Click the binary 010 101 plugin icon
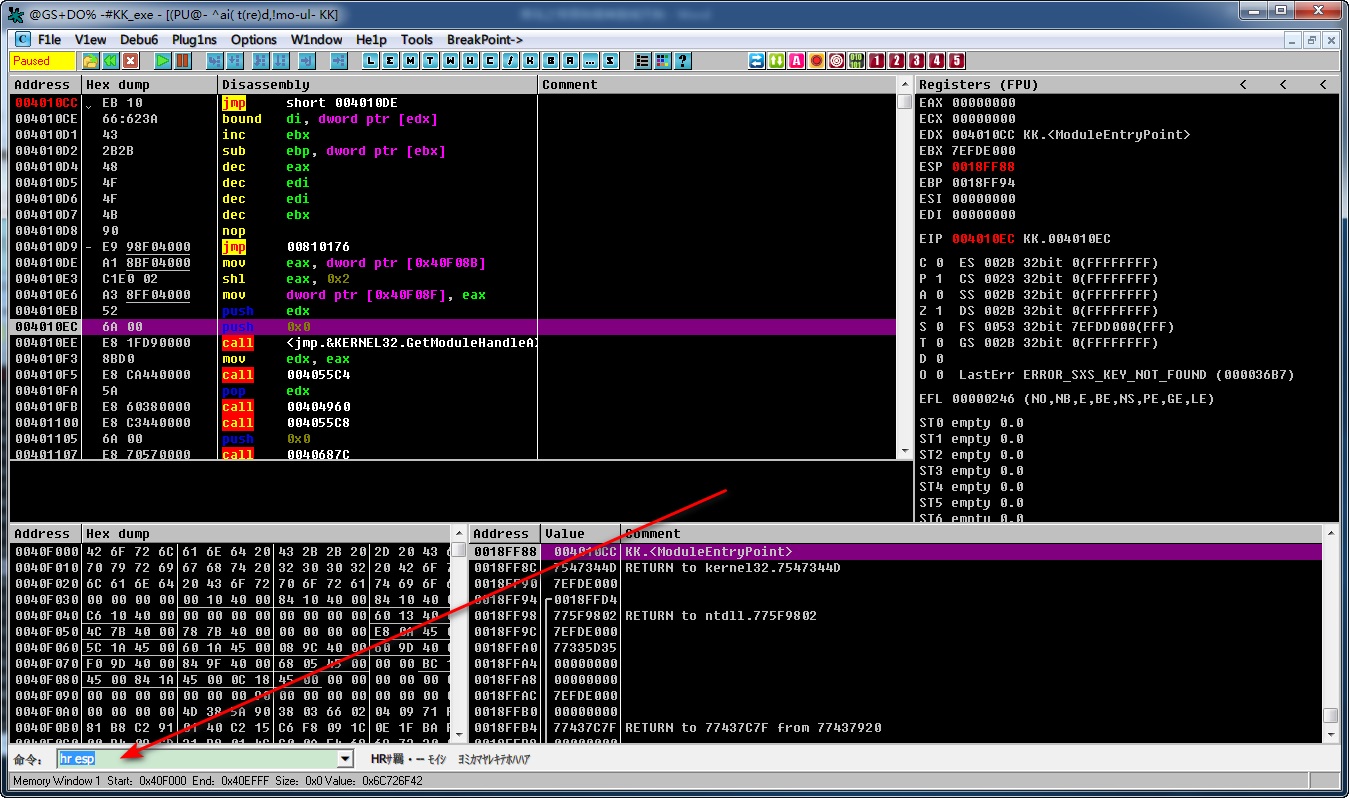Screen dimensions: 1349x798 [x=856, y=61]
